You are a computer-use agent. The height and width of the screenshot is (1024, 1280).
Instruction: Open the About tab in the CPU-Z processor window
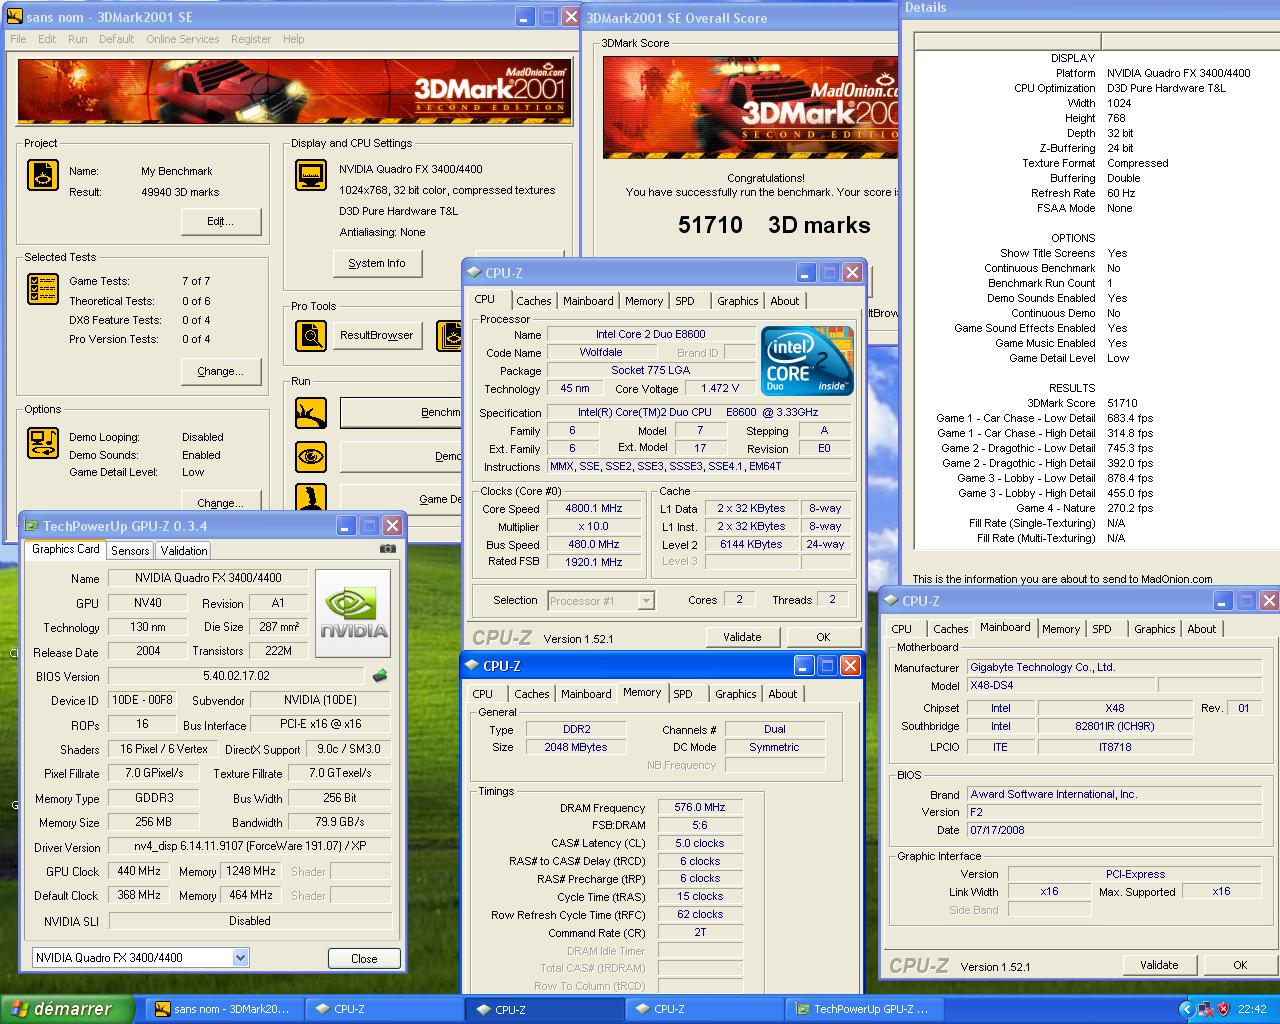point(784,301)
